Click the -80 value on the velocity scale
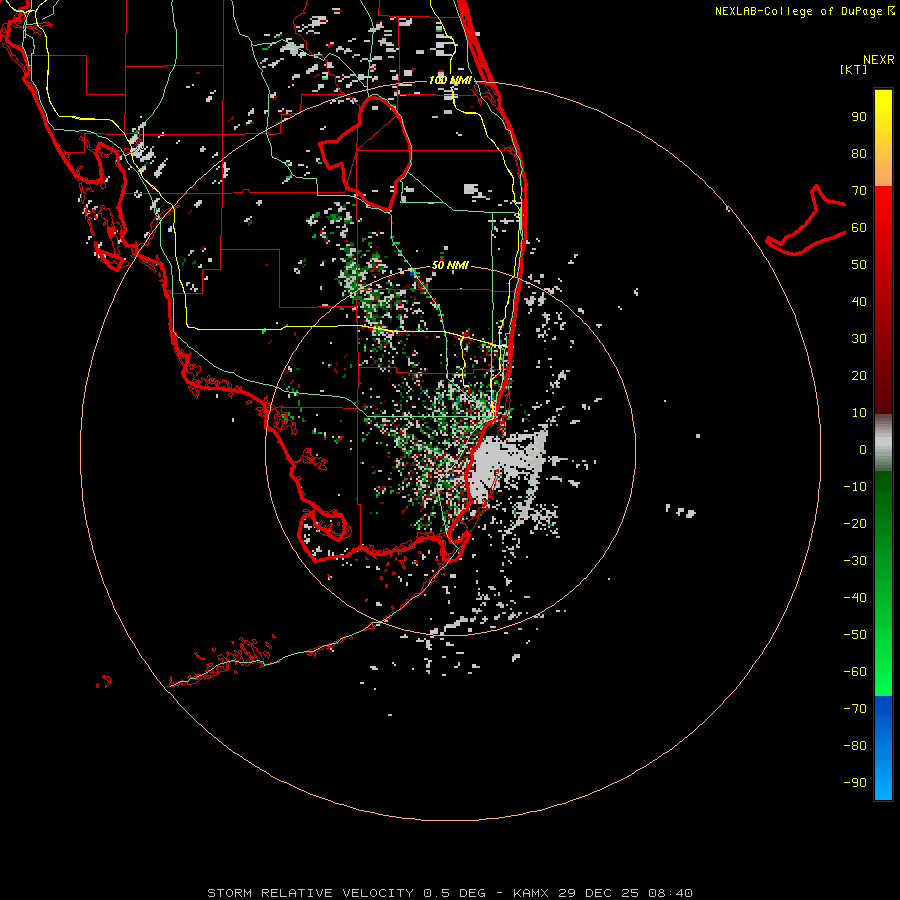900x900 pixels. pos(855,746)
